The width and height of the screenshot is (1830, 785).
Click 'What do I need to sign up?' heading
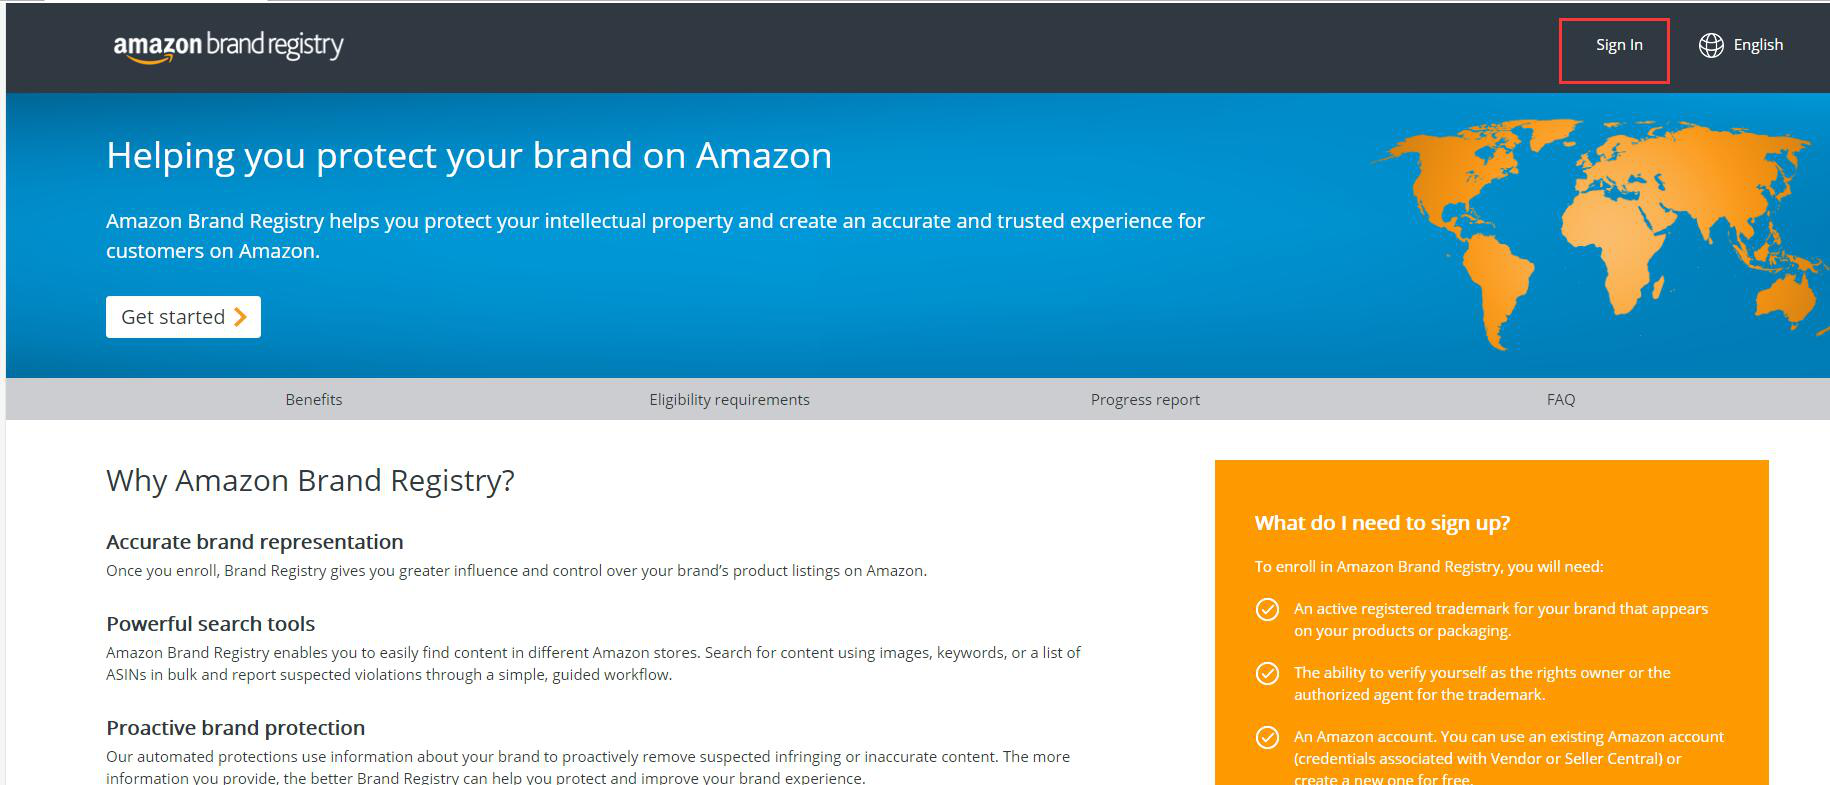[x=1382, y=523]
